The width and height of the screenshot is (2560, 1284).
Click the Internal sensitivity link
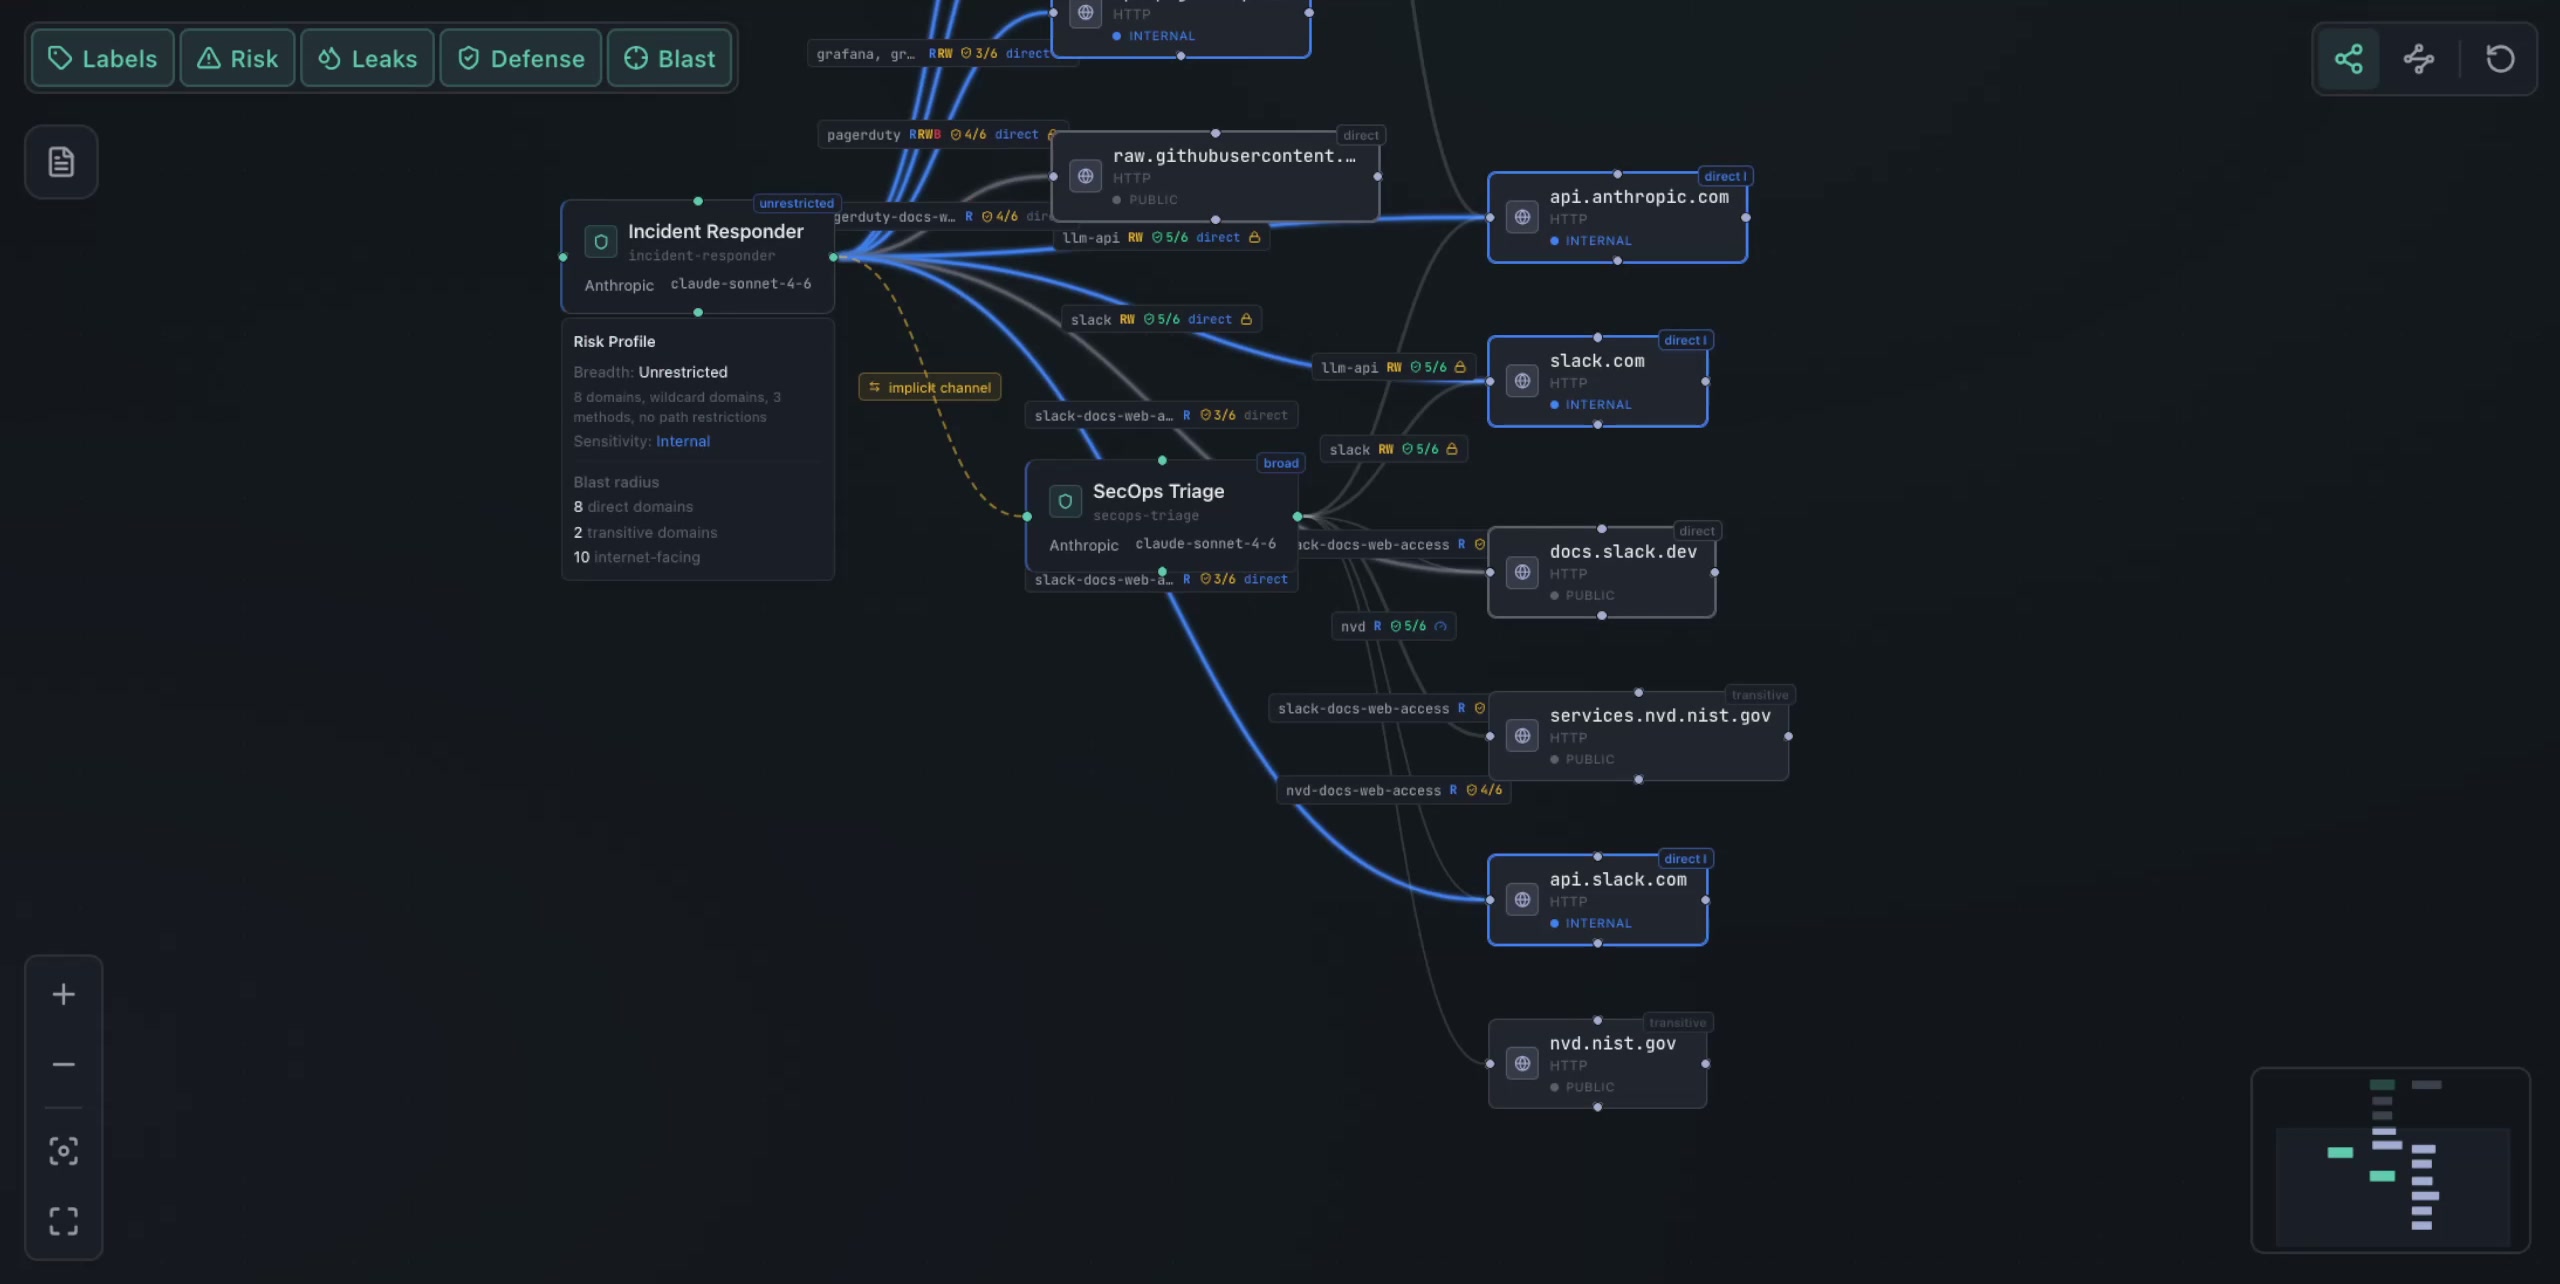[684, 441]
